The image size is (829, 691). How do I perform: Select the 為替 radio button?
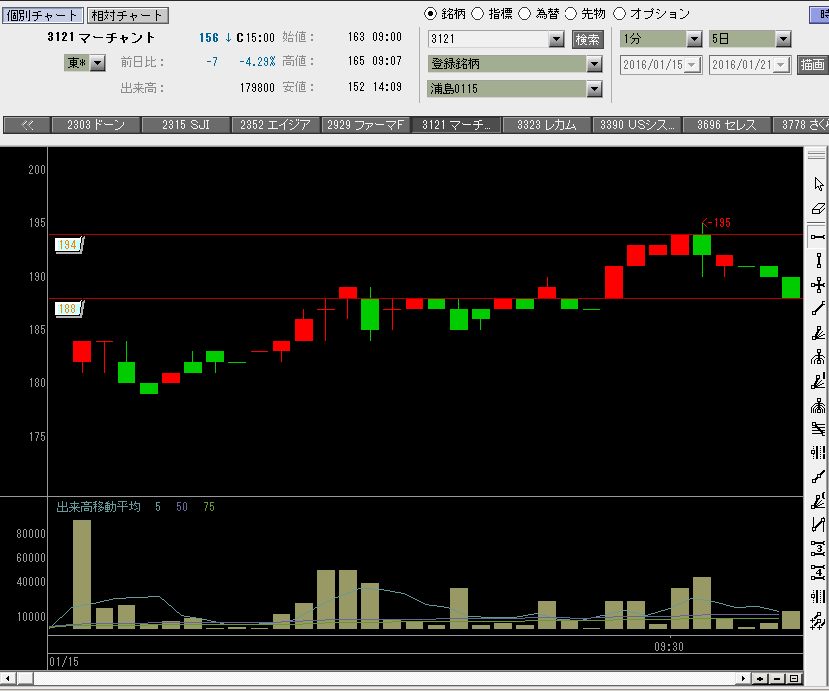coord(524,14)
